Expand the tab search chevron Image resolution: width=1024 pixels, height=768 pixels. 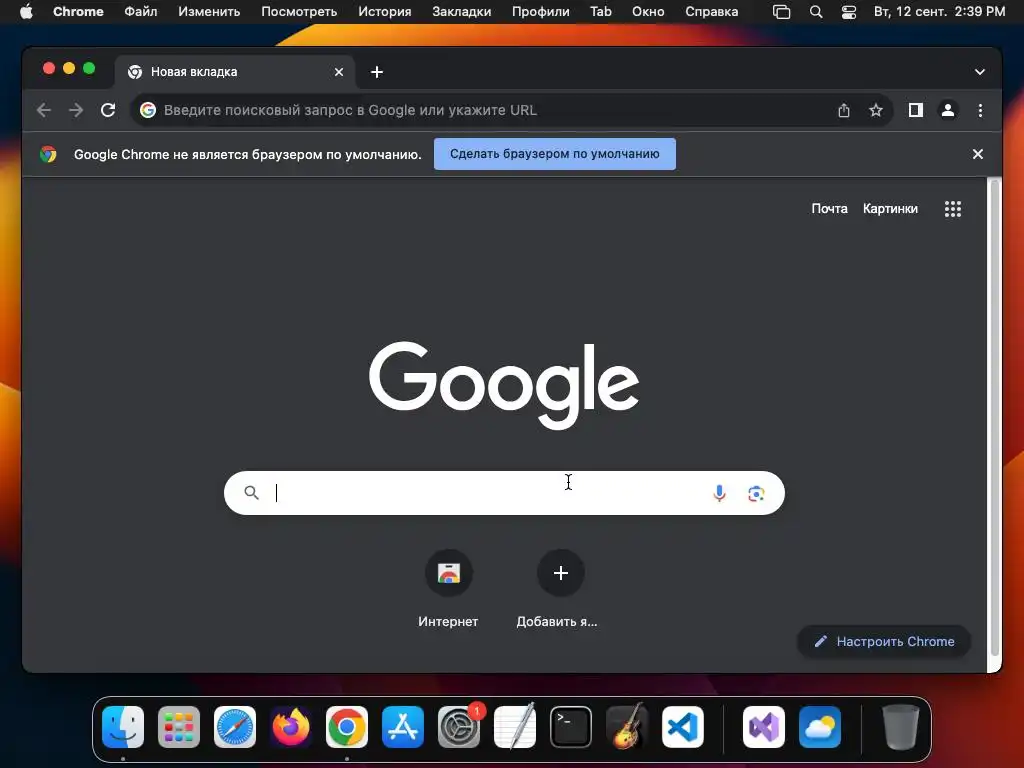coord(980,72)
